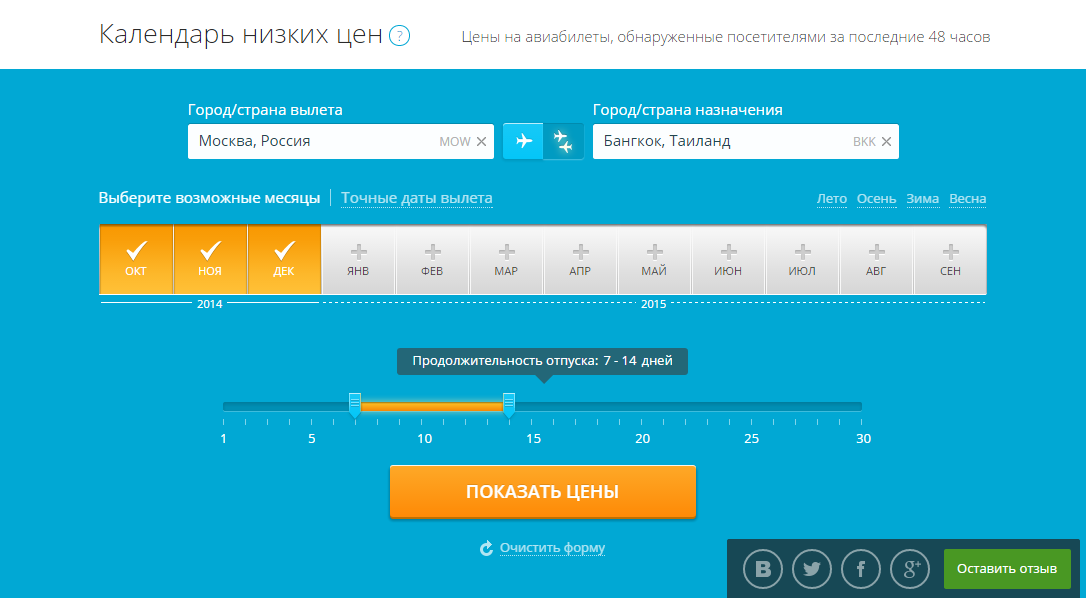The width and height of the screenshot is (1086, 598).
Task: Select round-trip two planes icon
Action: [564, 141]
